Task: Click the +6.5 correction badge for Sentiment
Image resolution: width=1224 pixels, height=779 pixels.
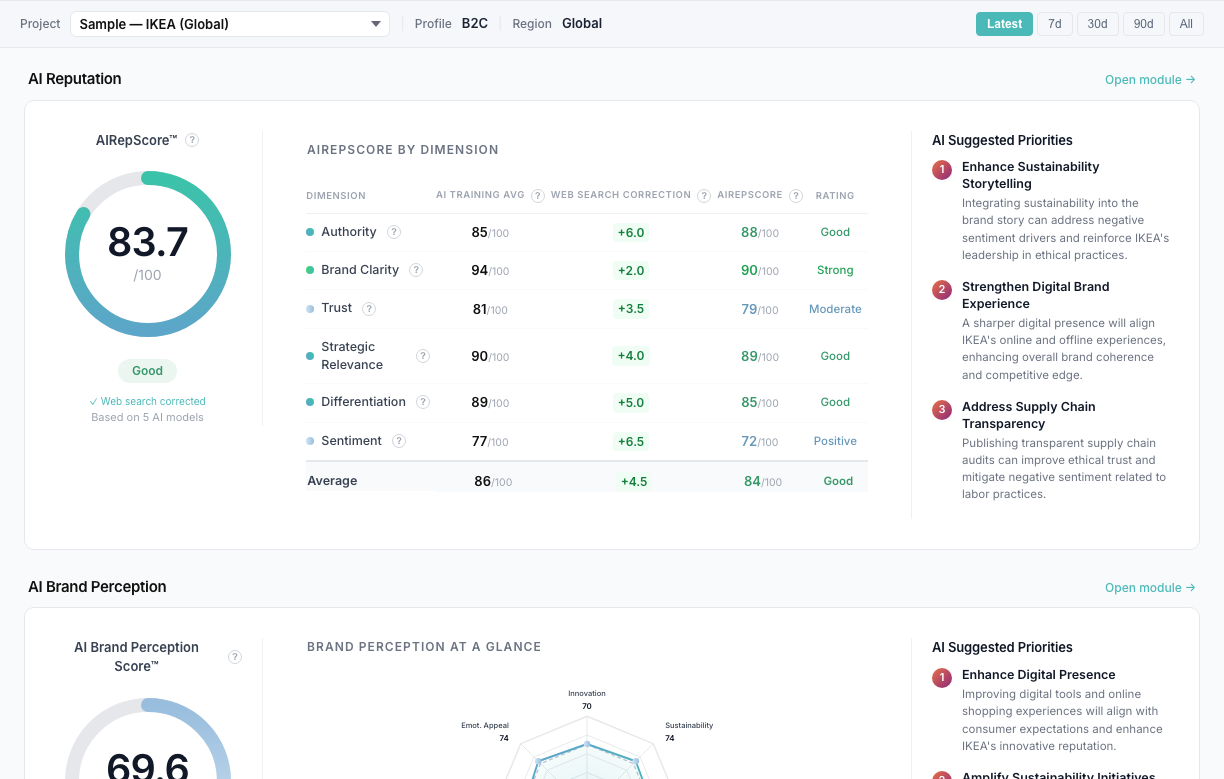Action: coord(631,442)
